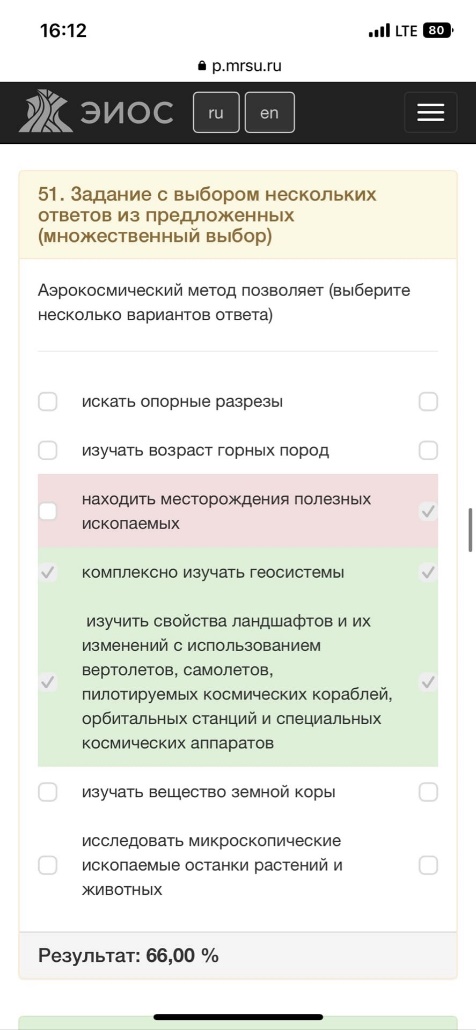Tick left box for 'находить месторождения полезных ископаемых'
476x1030 pixels.
pos(47,511)
